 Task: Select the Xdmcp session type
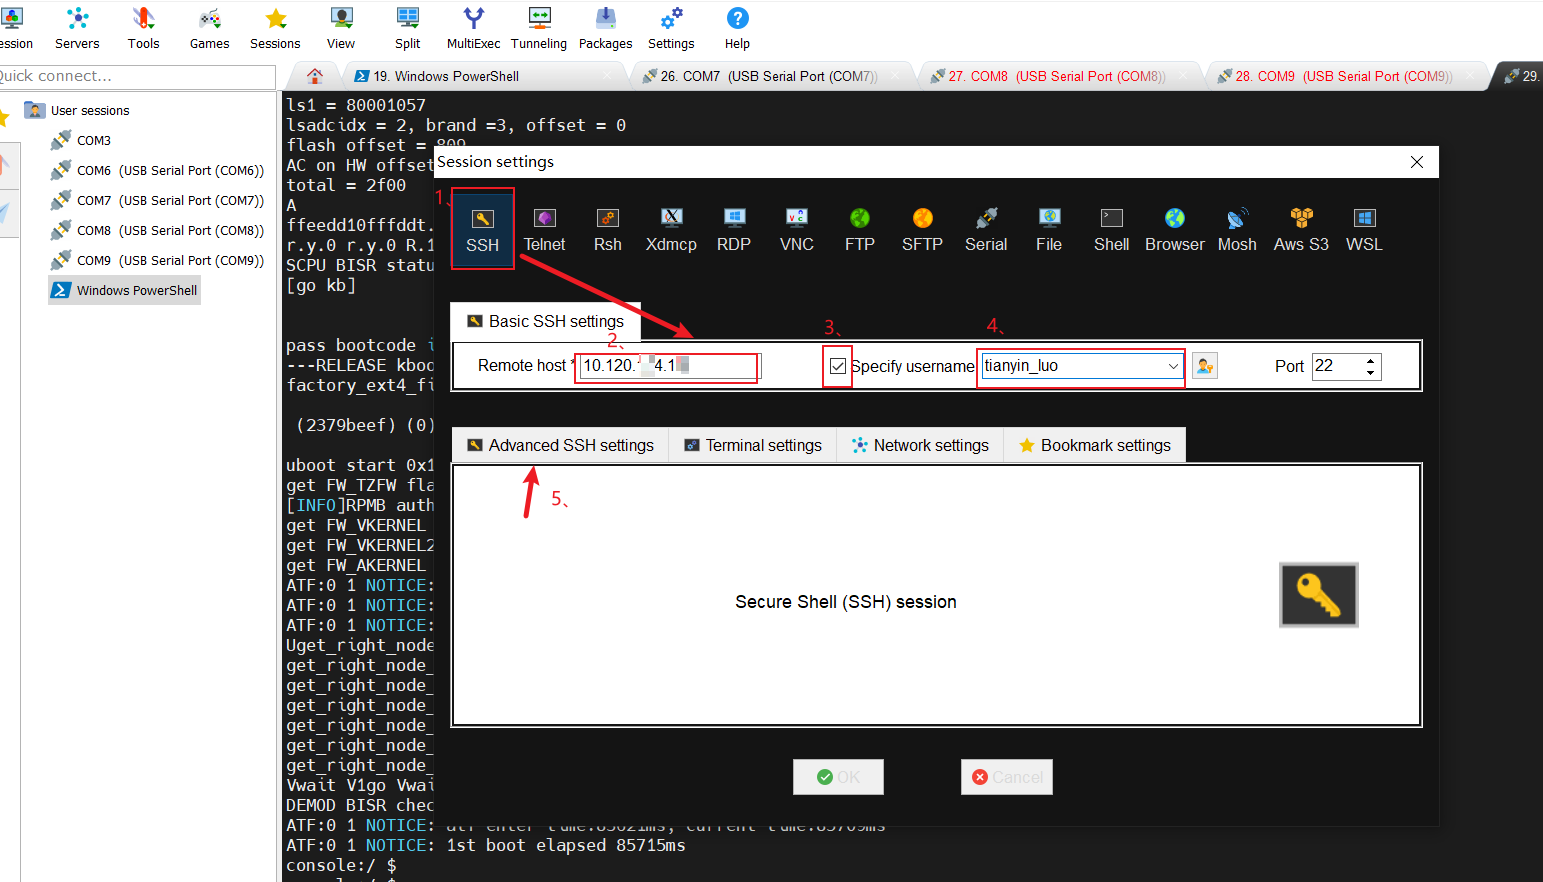tap(671, 229)
